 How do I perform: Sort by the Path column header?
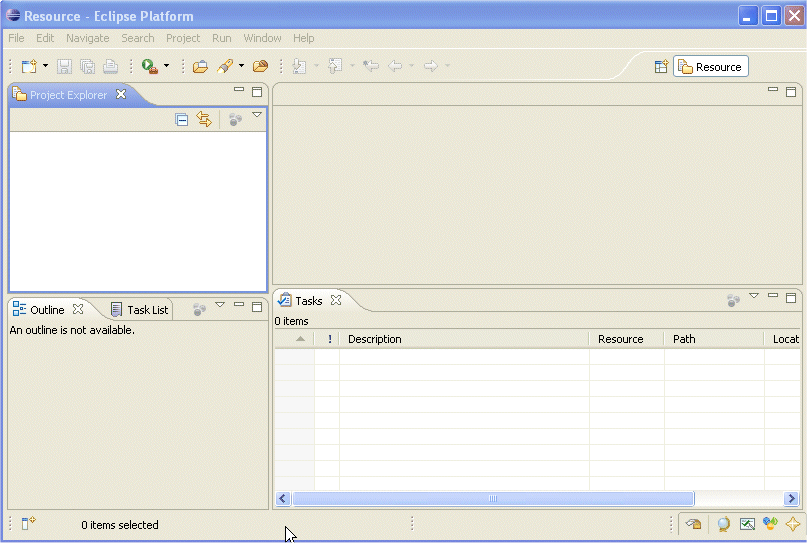pos(714,339)
